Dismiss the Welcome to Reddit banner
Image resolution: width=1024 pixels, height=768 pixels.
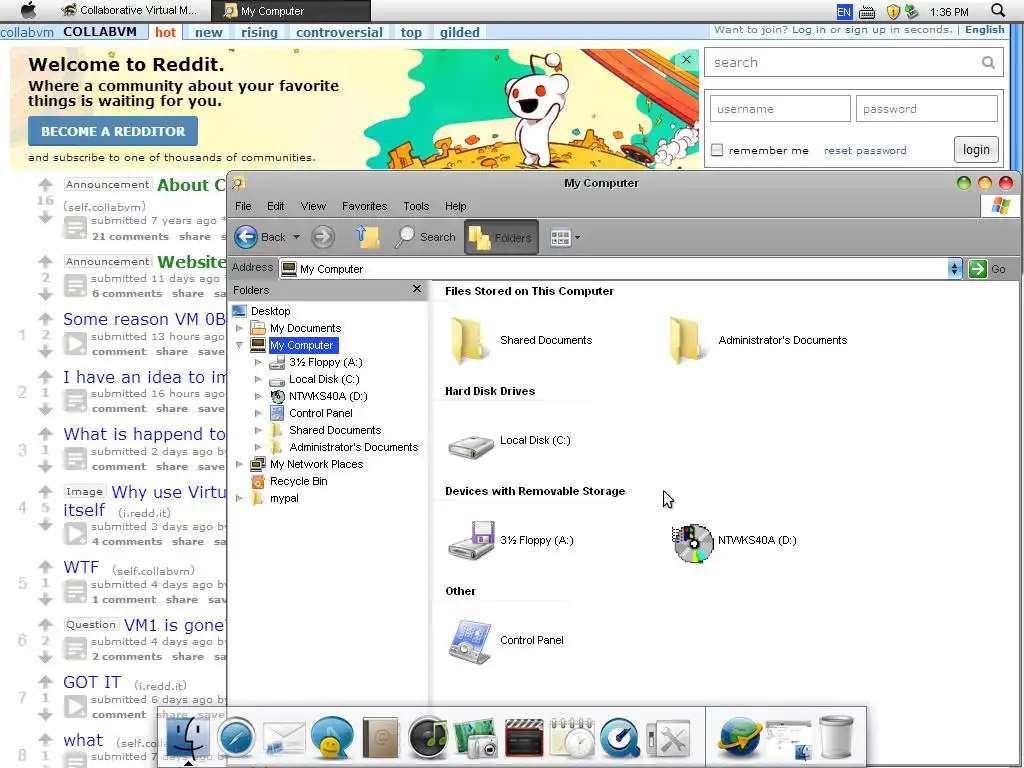point(686,59)
